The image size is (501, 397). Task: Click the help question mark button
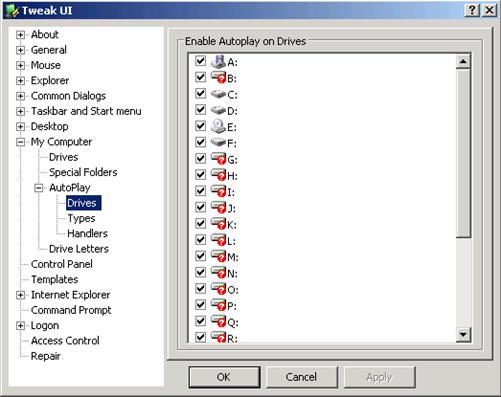pos(472,10)
